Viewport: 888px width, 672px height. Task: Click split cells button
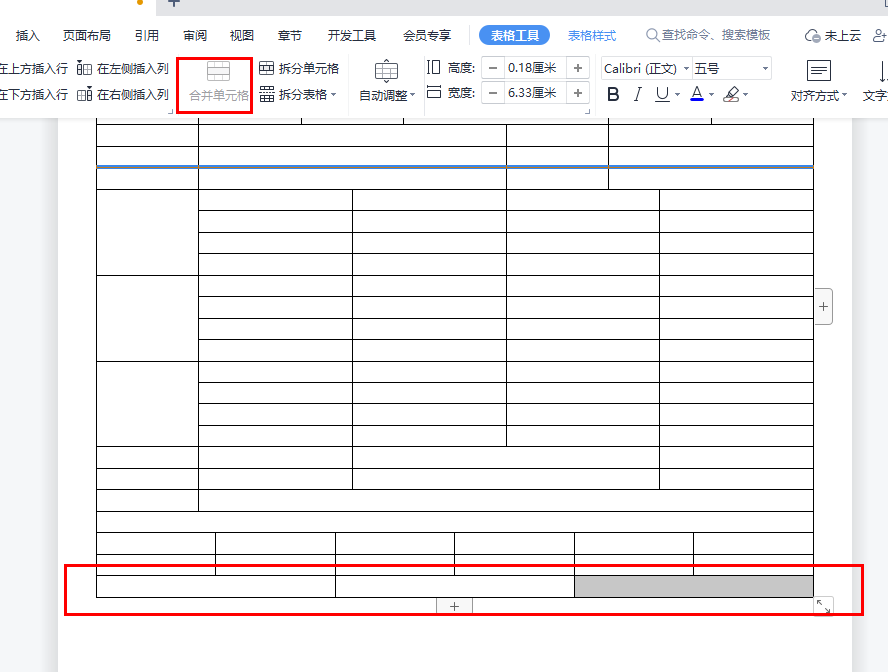[299, 69]
